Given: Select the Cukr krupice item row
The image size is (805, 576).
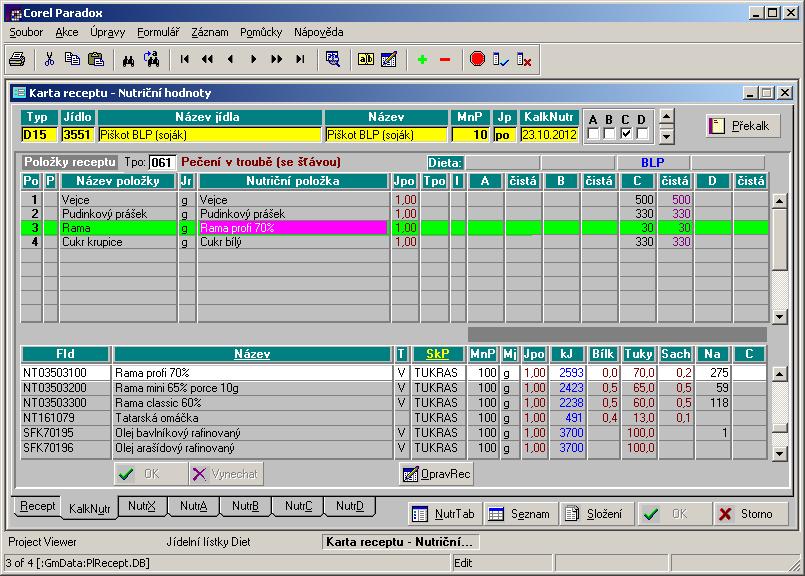Looking at the screenshot, I should tap(394, 242).
